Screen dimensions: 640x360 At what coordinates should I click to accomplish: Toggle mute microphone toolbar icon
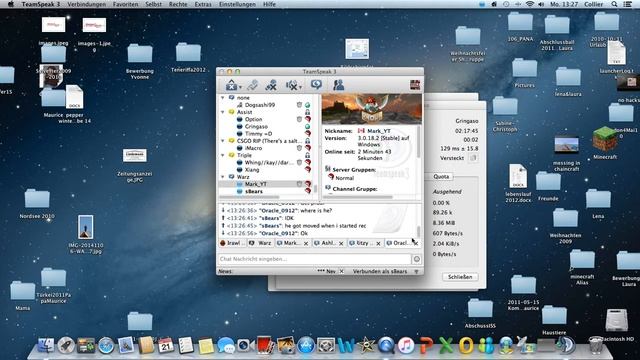[271, 85]
